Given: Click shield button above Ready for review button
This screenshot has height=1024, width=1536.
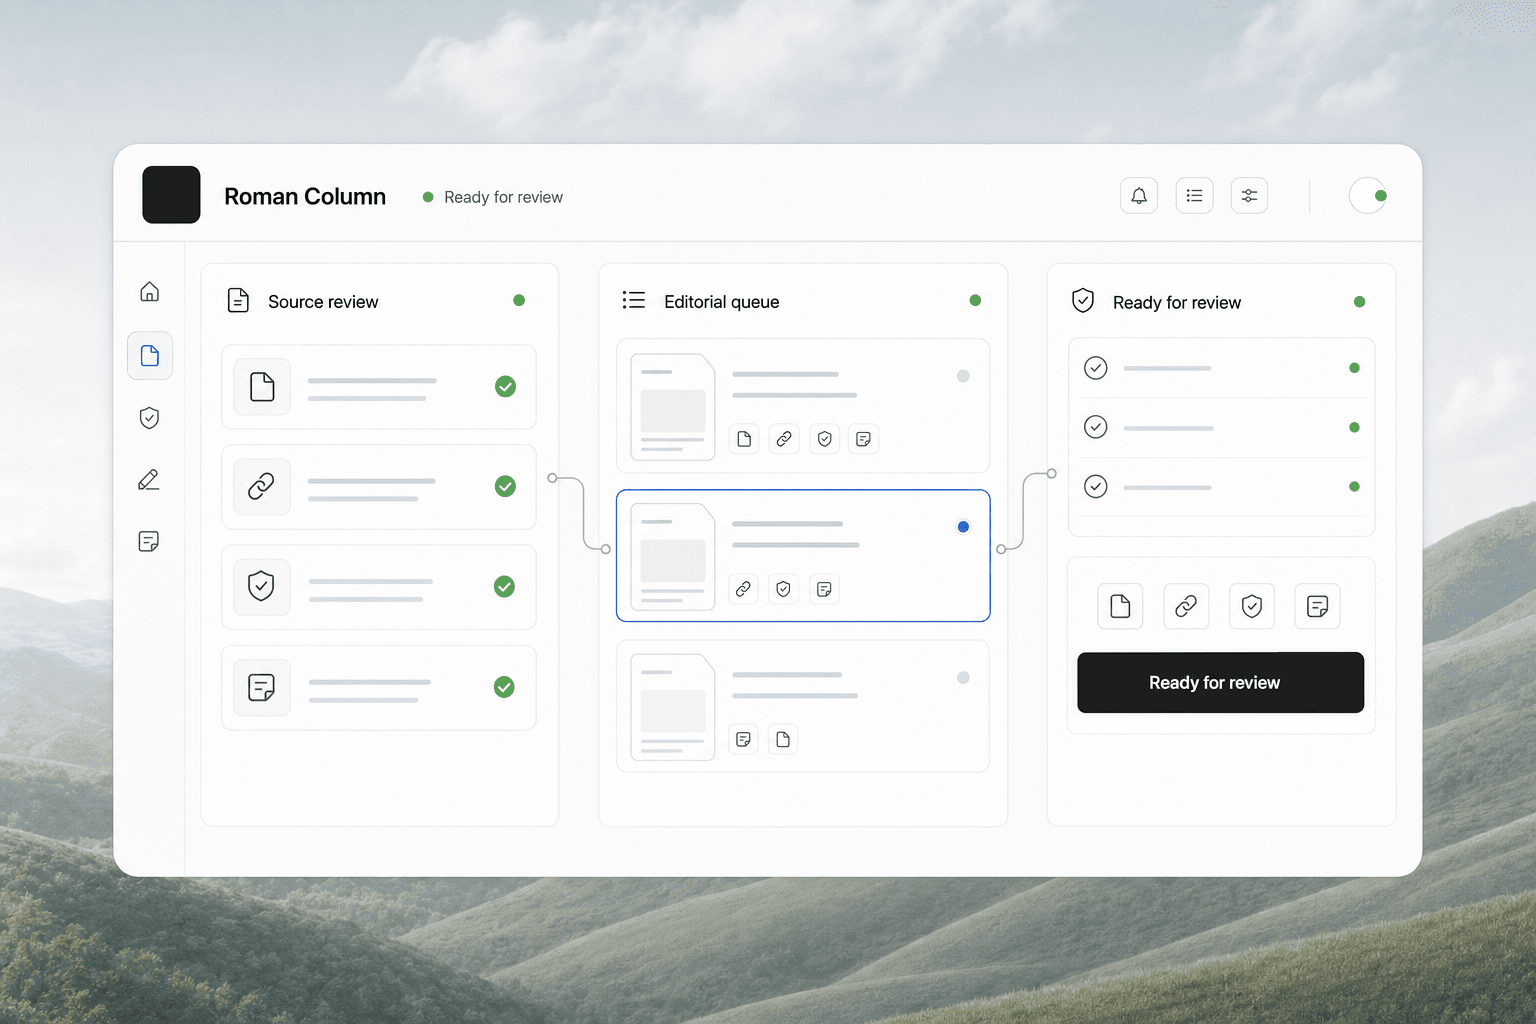Looking at the screenshot, I should click(1252, 606).
